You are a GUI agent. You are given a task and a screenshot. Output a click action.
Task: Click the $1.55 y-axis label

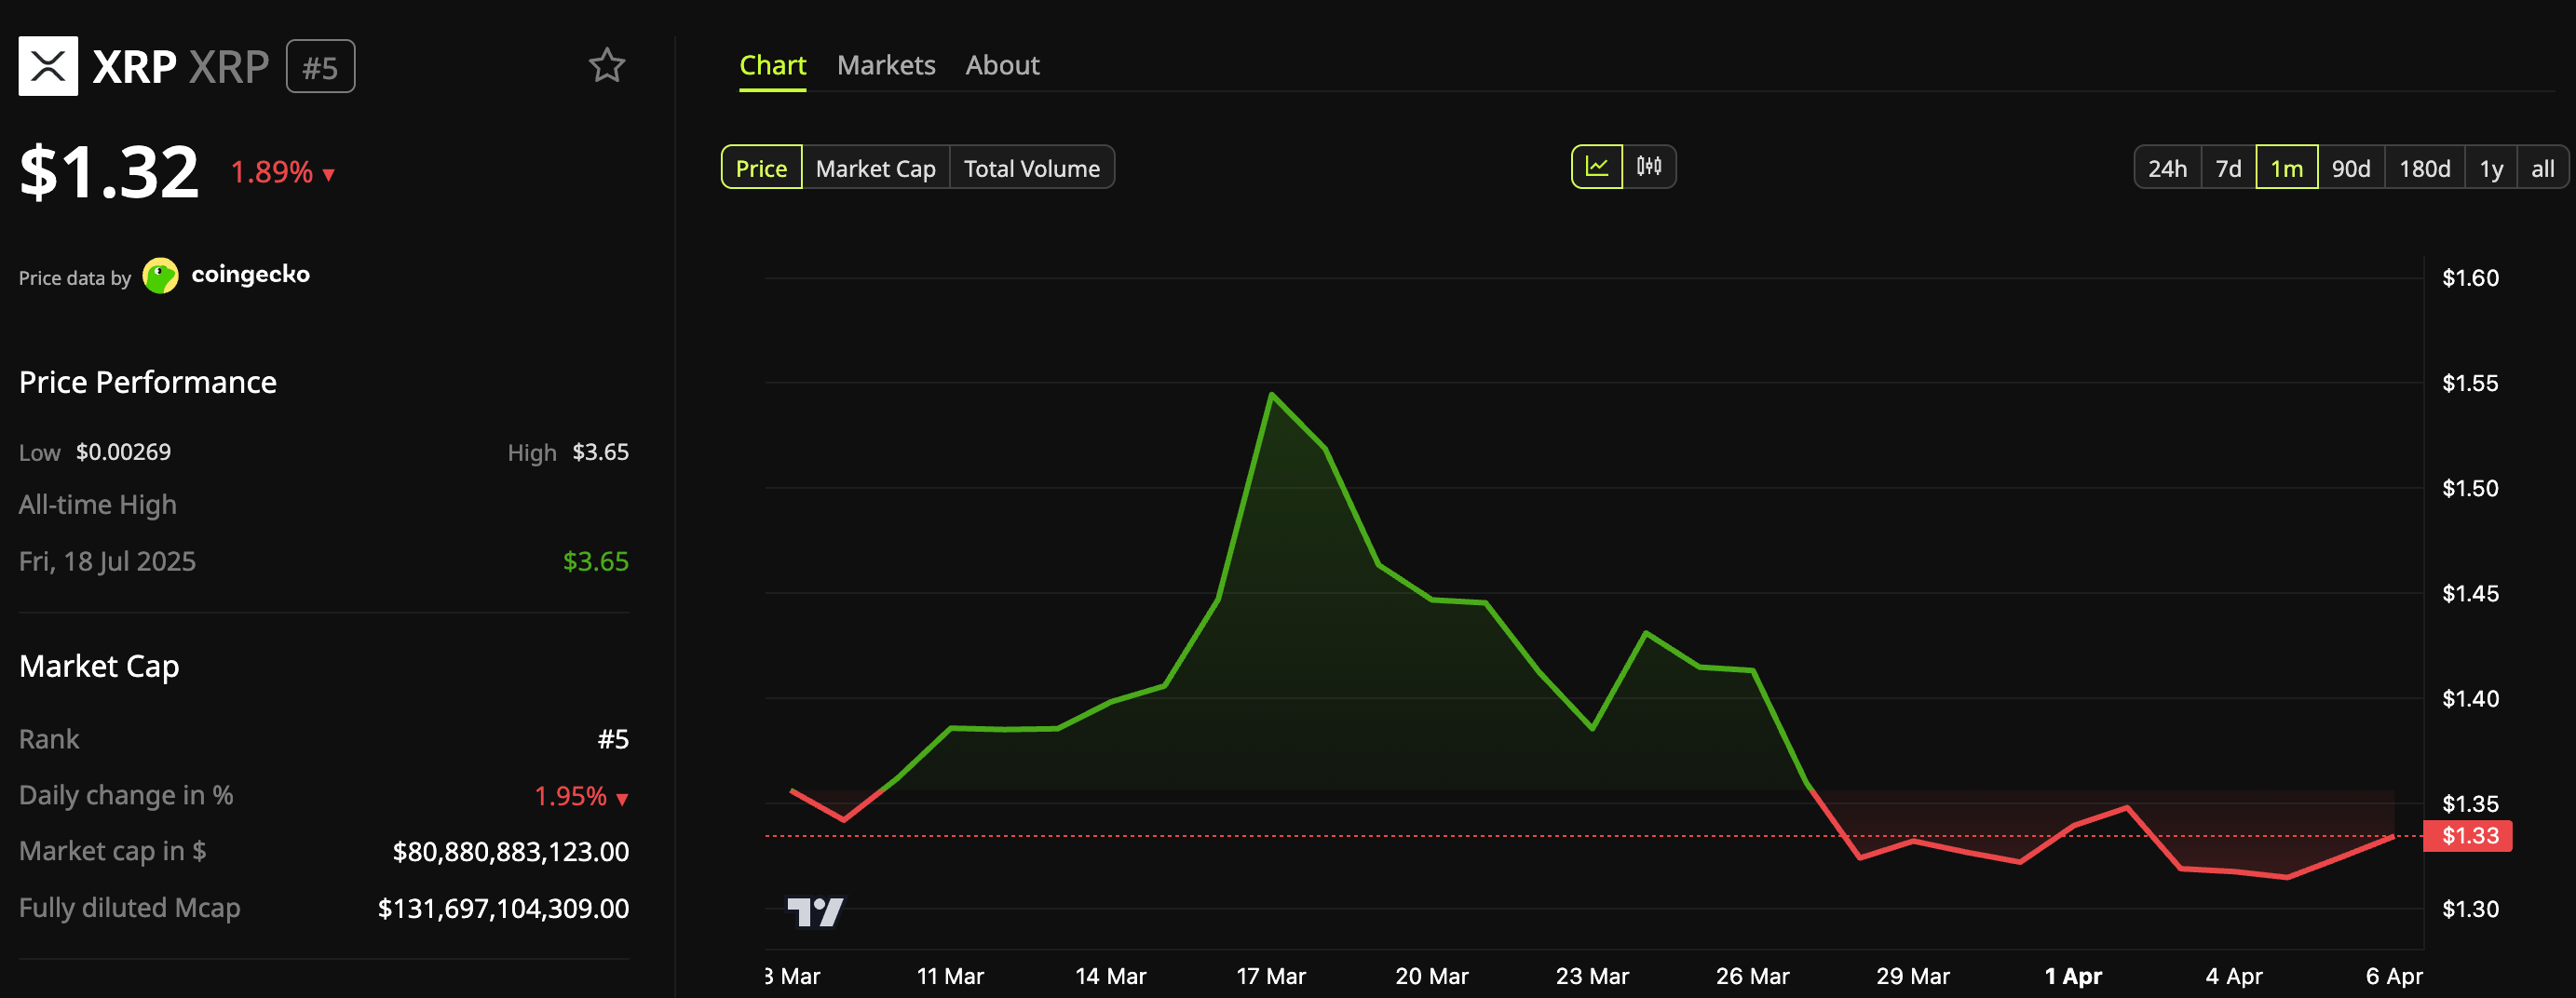pyautogui.click(x=2470, y=383)
